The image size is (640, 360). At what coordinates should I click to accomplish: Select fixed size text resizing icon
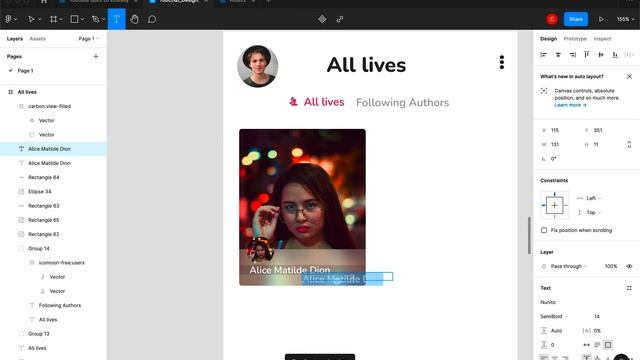pos(608,345)
